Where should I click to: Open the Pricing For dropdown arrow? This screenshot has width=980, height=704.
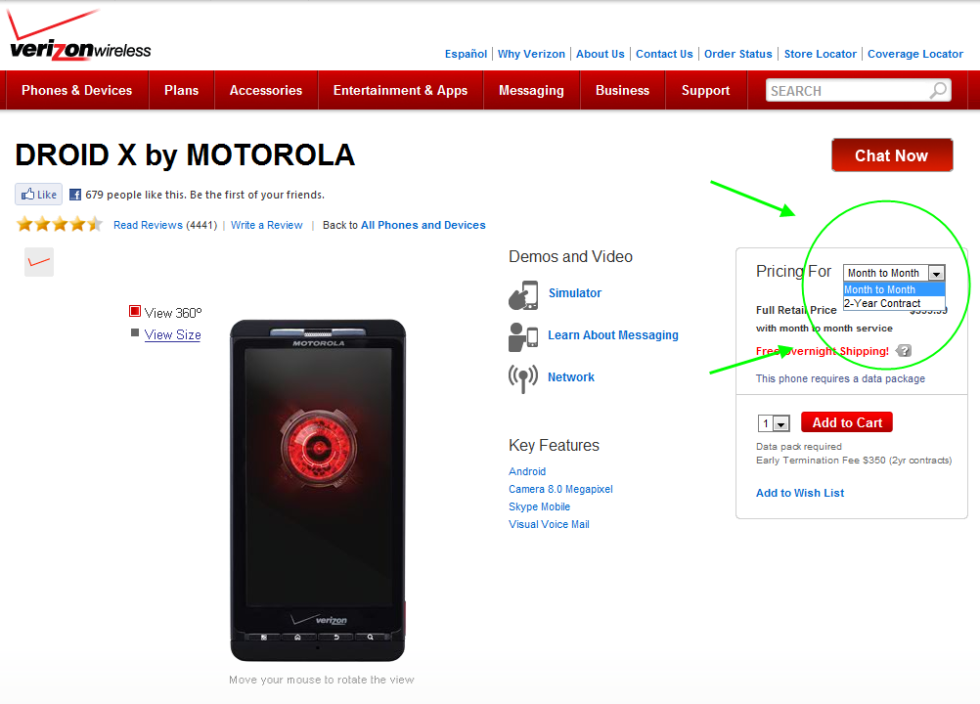click(936, 273)
